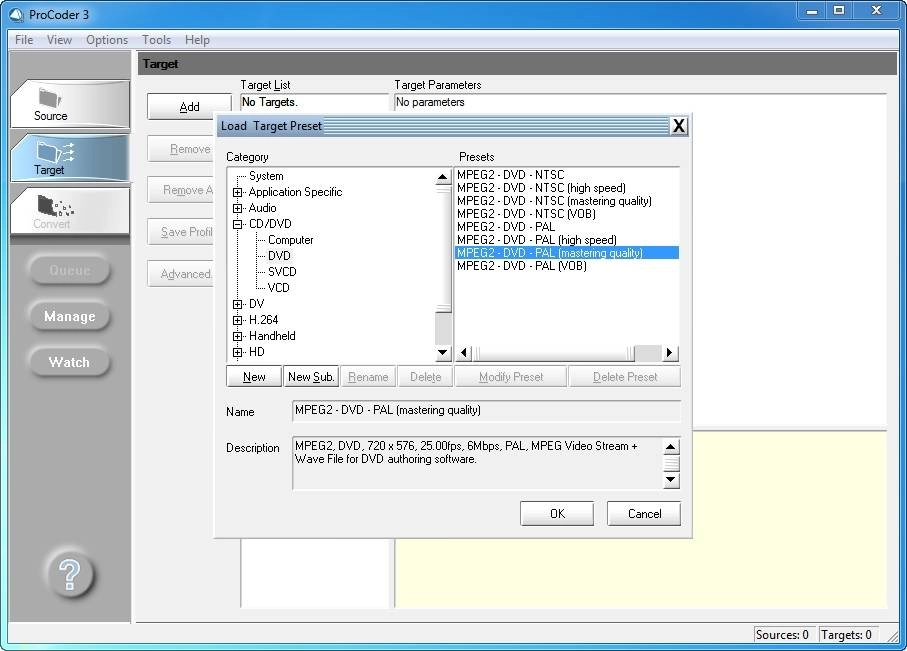This screenshot has height=651, width=907.
Task: Cancel the Load Target Preset dialog
Action: tap(644, 514)
